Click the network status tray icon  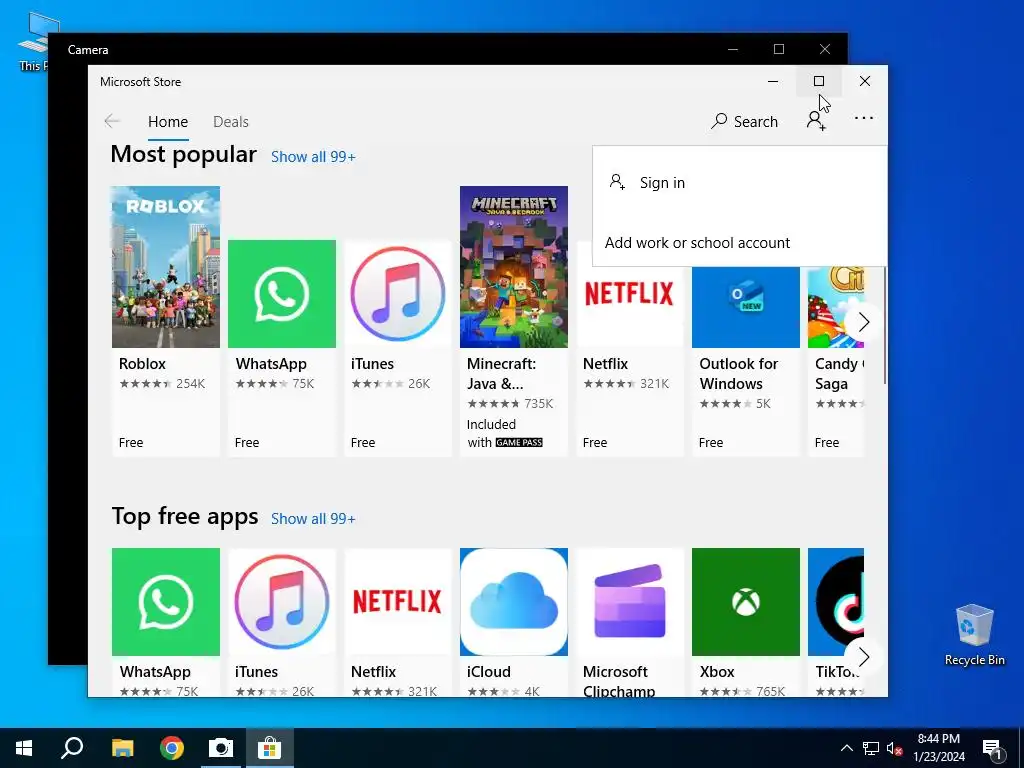click(x=871, y=748)
